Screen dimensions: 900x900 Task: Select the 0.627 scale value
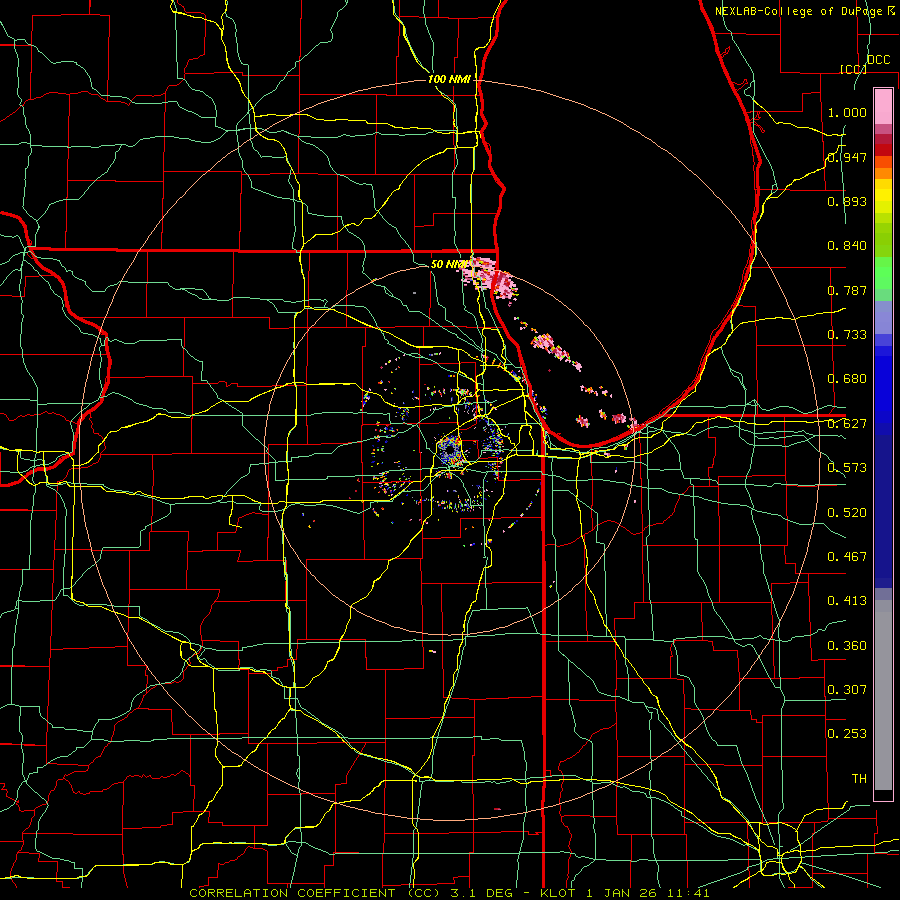[x=847, y=424]
